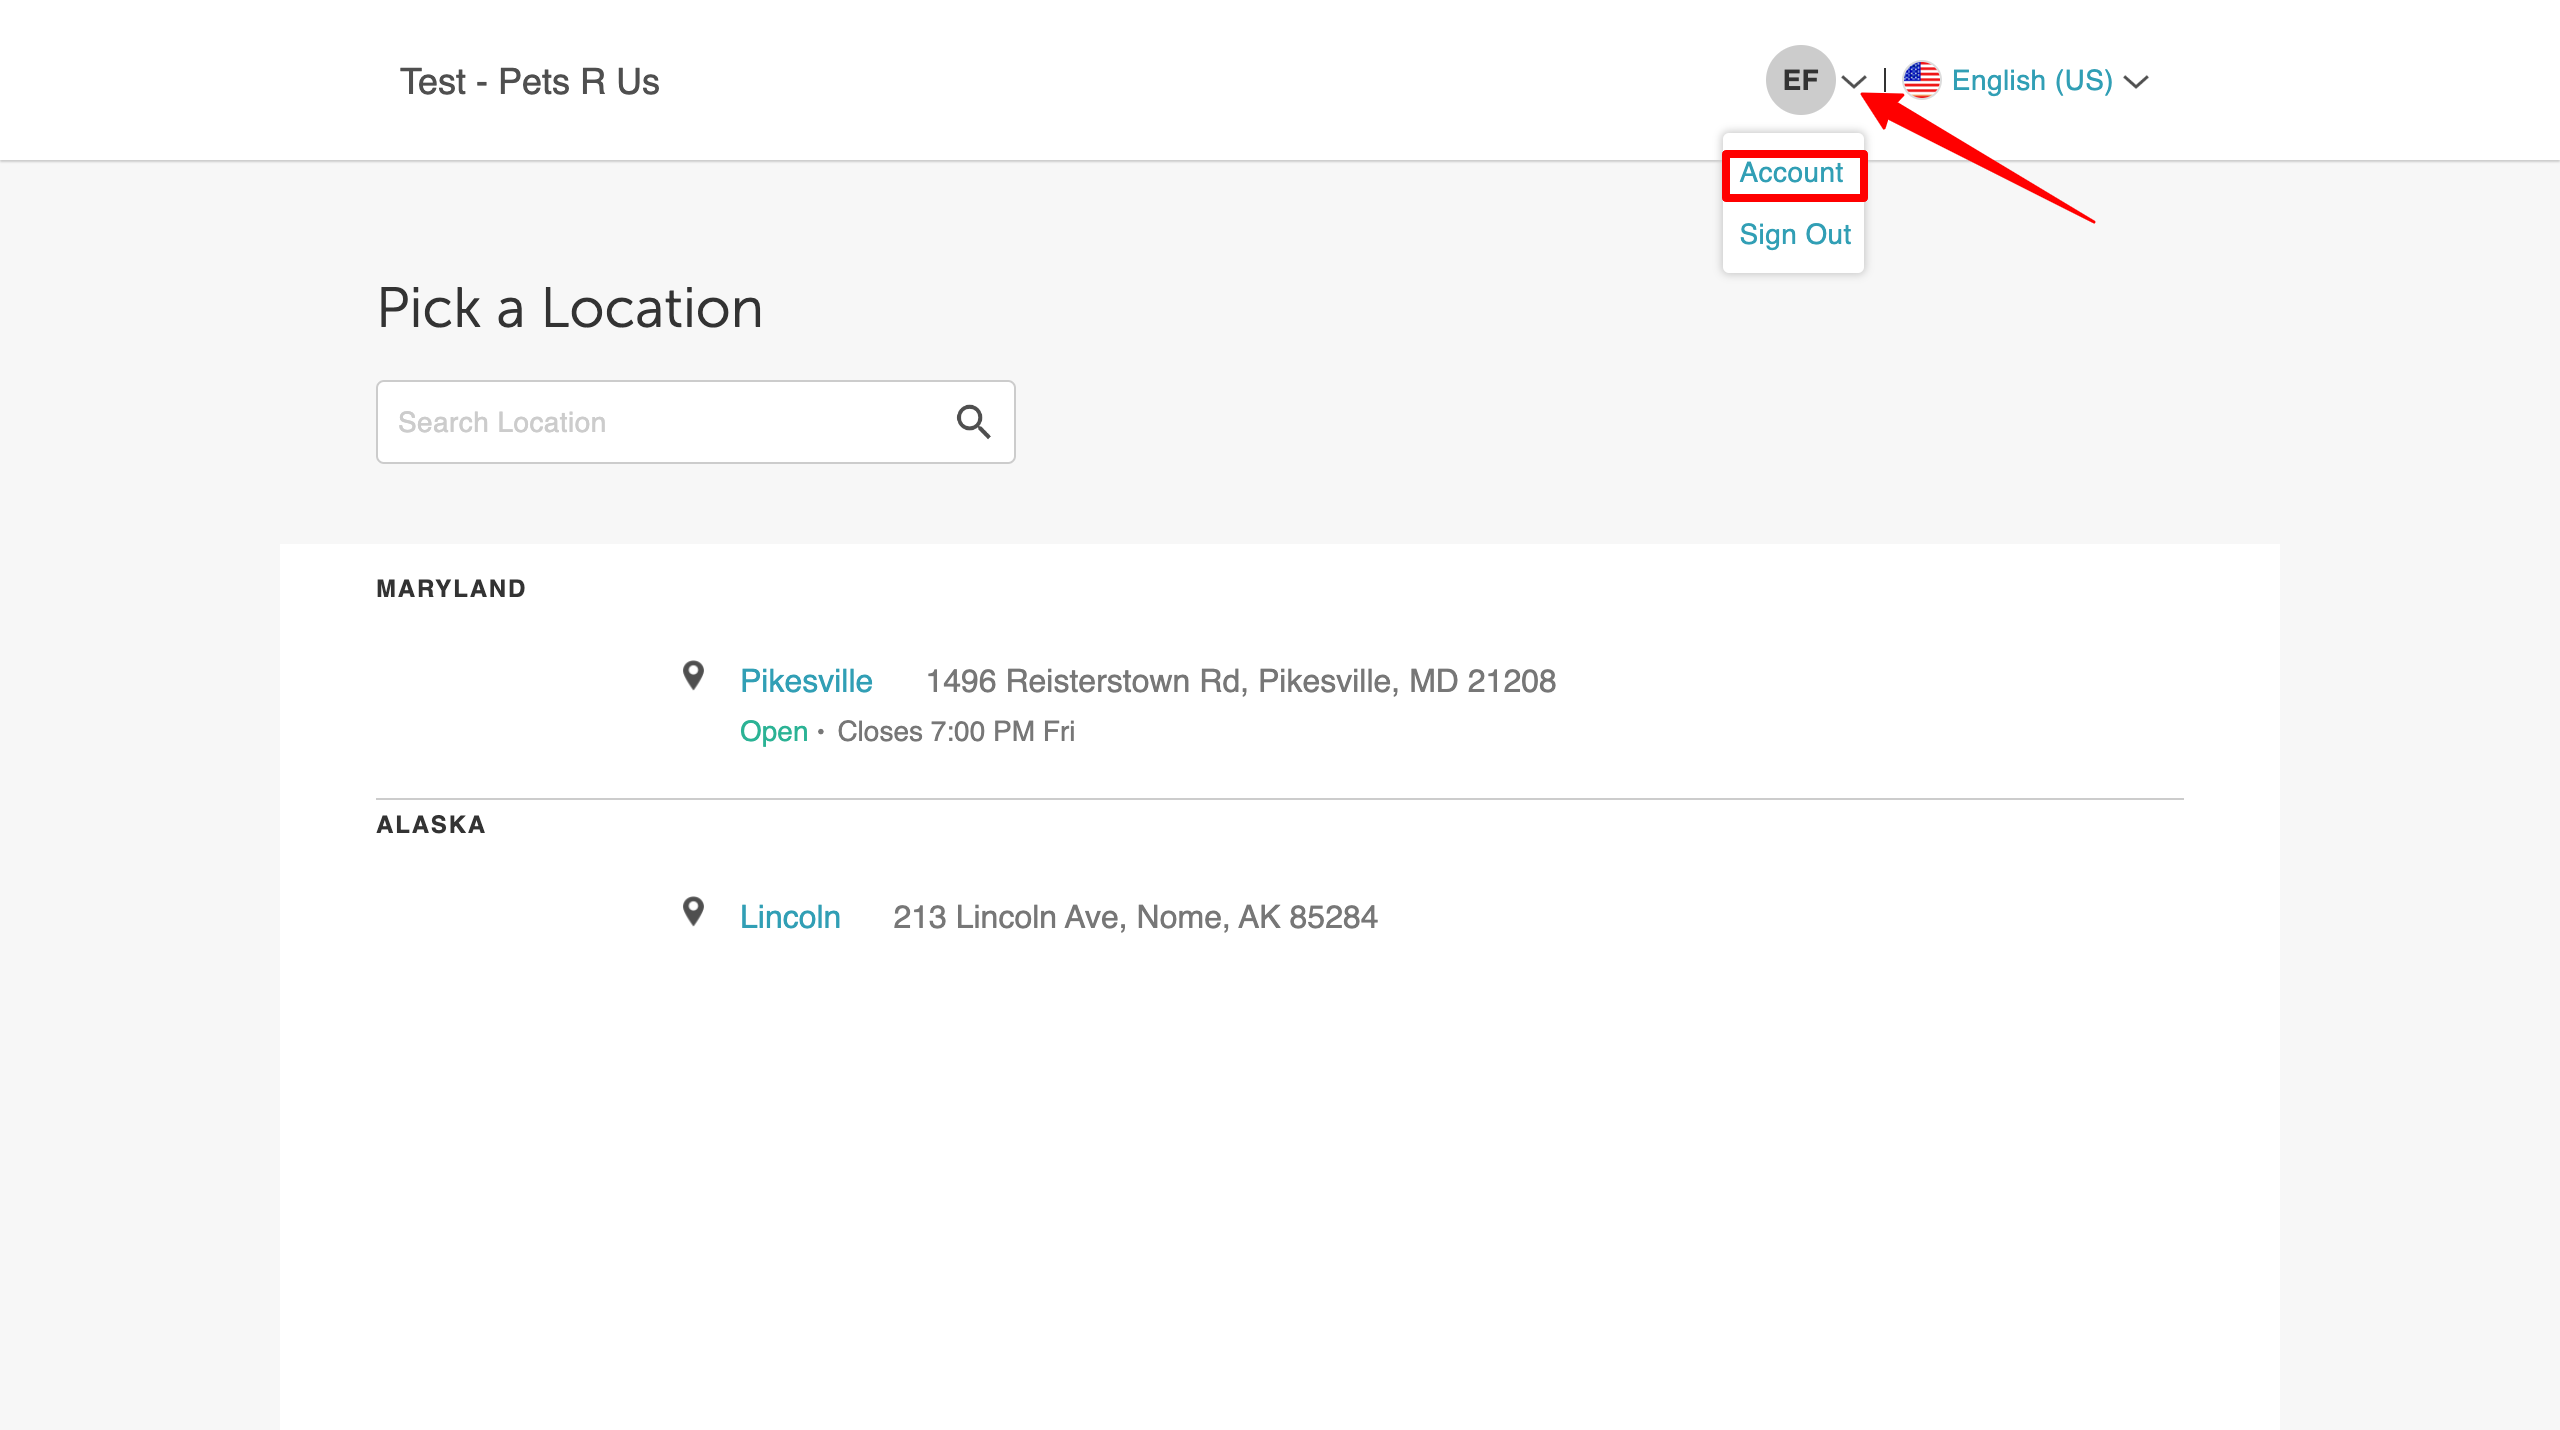Click the ALASKA section heading
Viewport: 2560px width, 1430px height.
pos(431,825)
